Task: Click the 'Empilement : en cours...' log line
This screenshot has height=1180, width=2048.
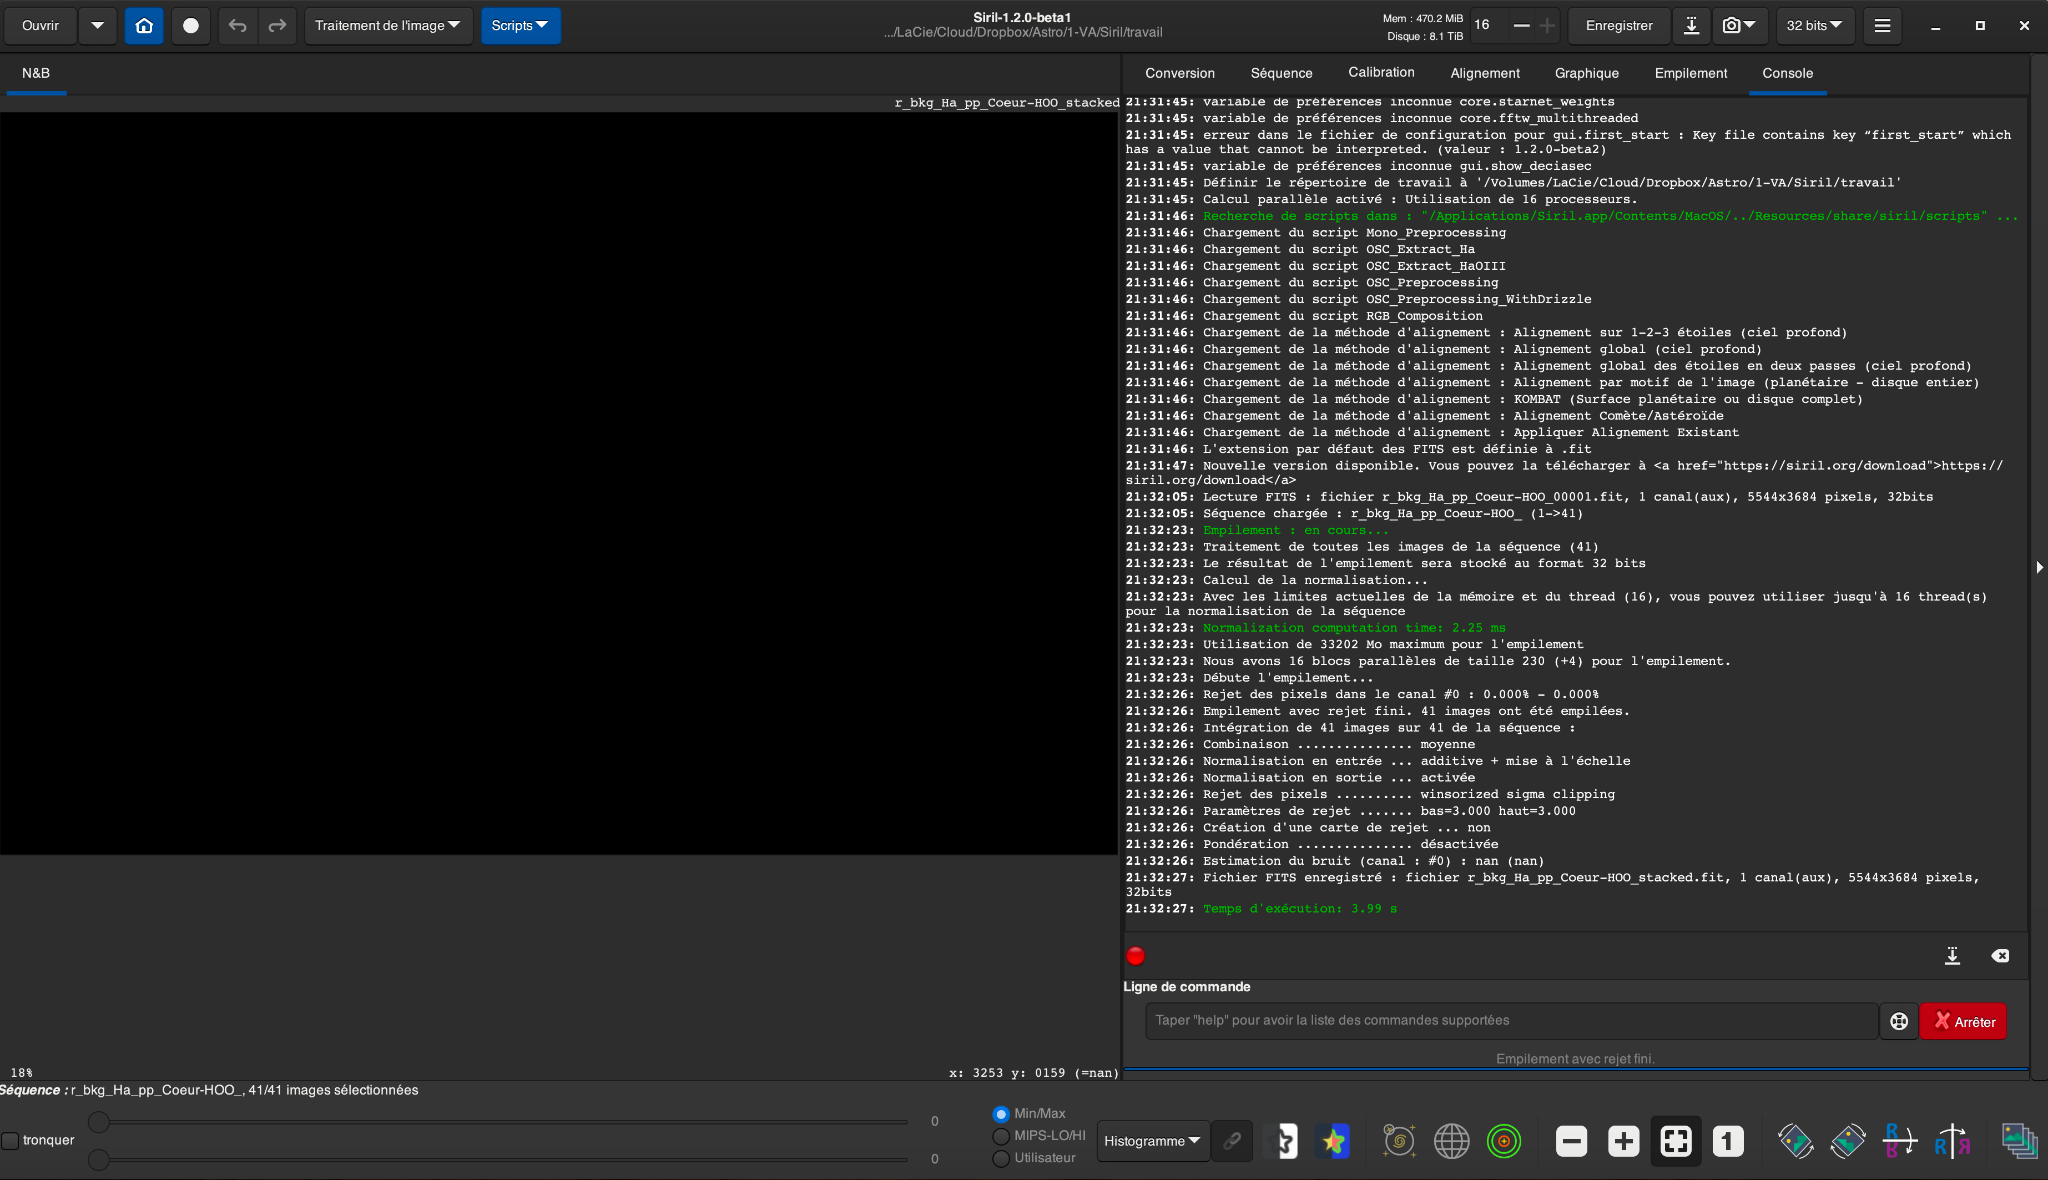Action: click(1295, 530)
